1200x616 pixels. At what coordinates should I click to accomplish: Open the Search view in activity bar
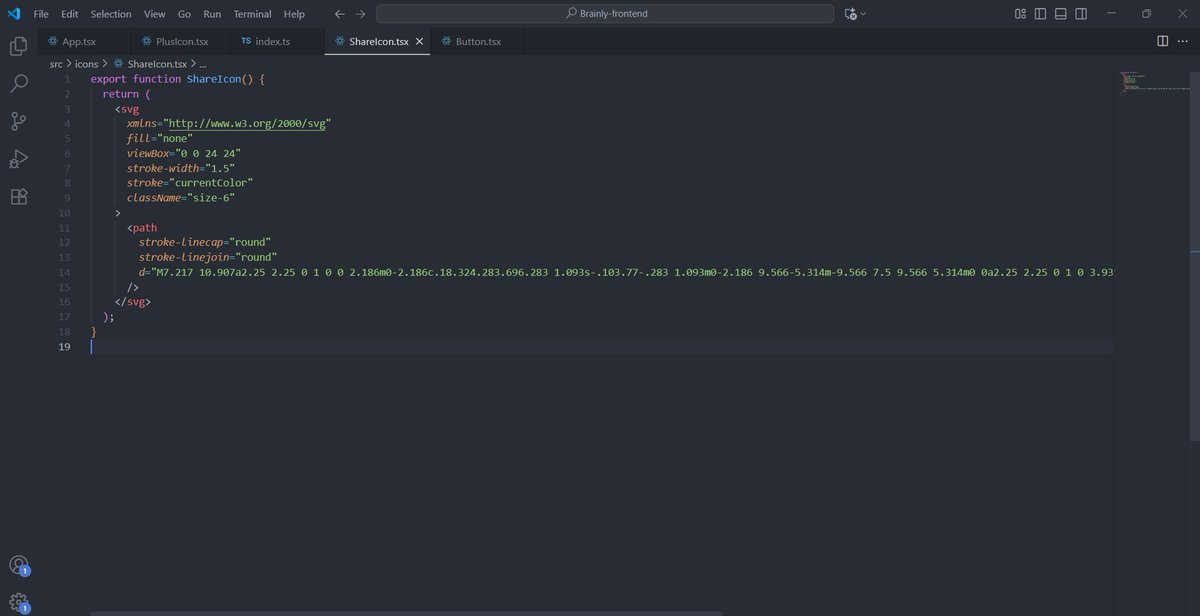(x=18, y=84)
